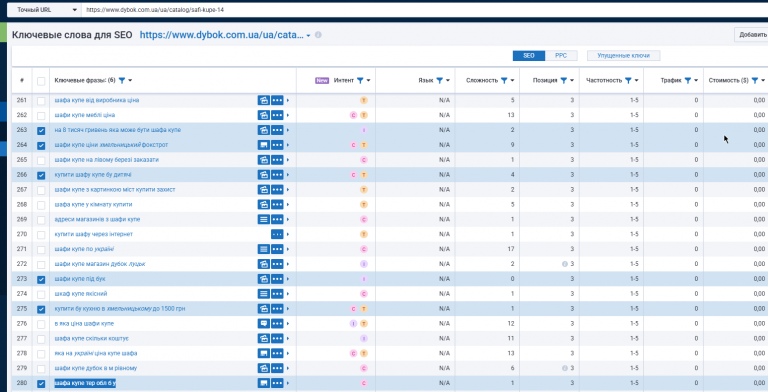Click the filter funnel icon for Язык column
This screenshot has width=768, height=392.
coord(440,80)
